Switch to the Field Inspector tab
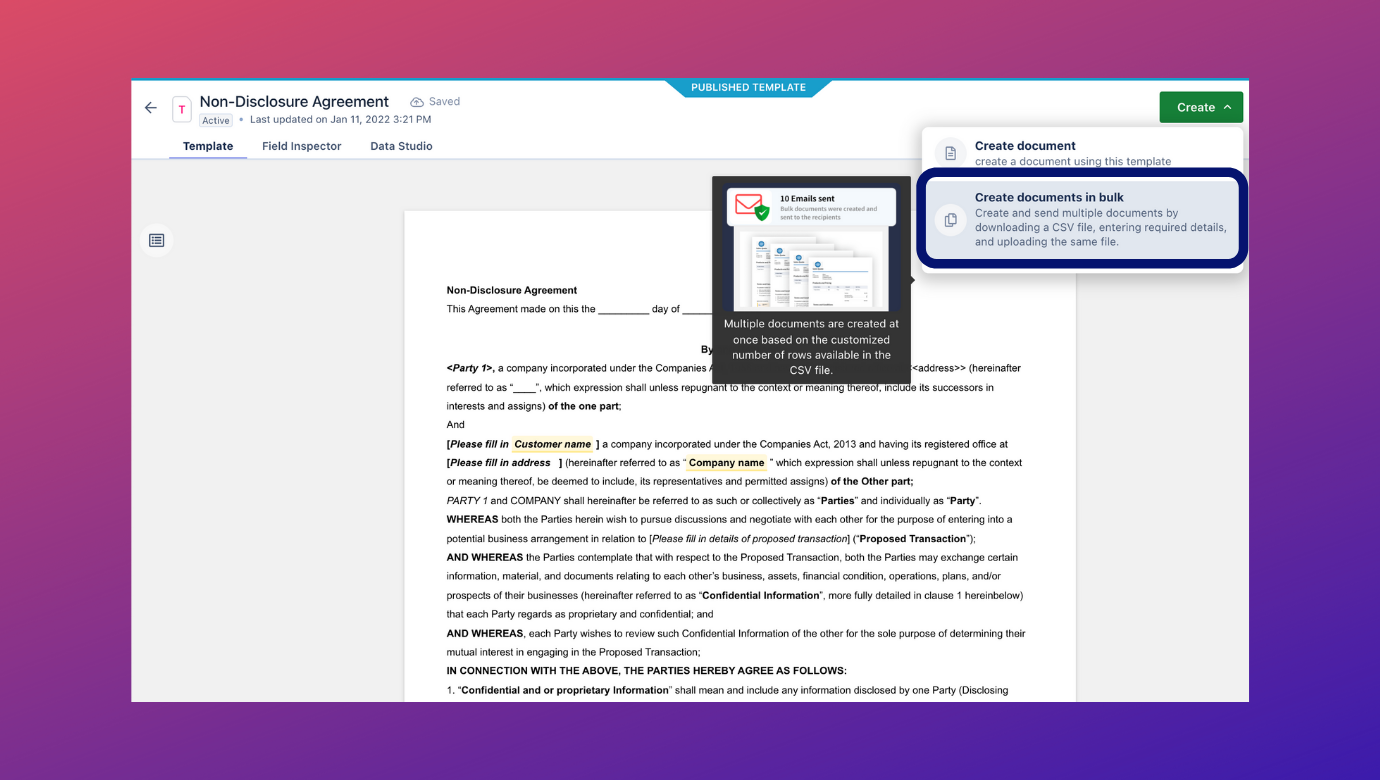The width and height of the screenshot is (1380, 780). point(301,146)
